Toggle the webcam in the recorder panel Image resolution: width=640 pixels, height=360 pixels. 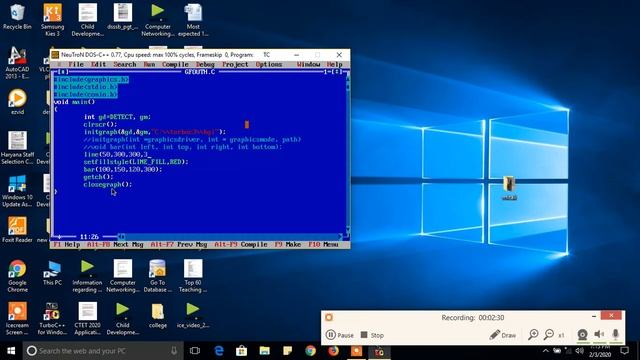pyautogui.click(x=582, y=335)
